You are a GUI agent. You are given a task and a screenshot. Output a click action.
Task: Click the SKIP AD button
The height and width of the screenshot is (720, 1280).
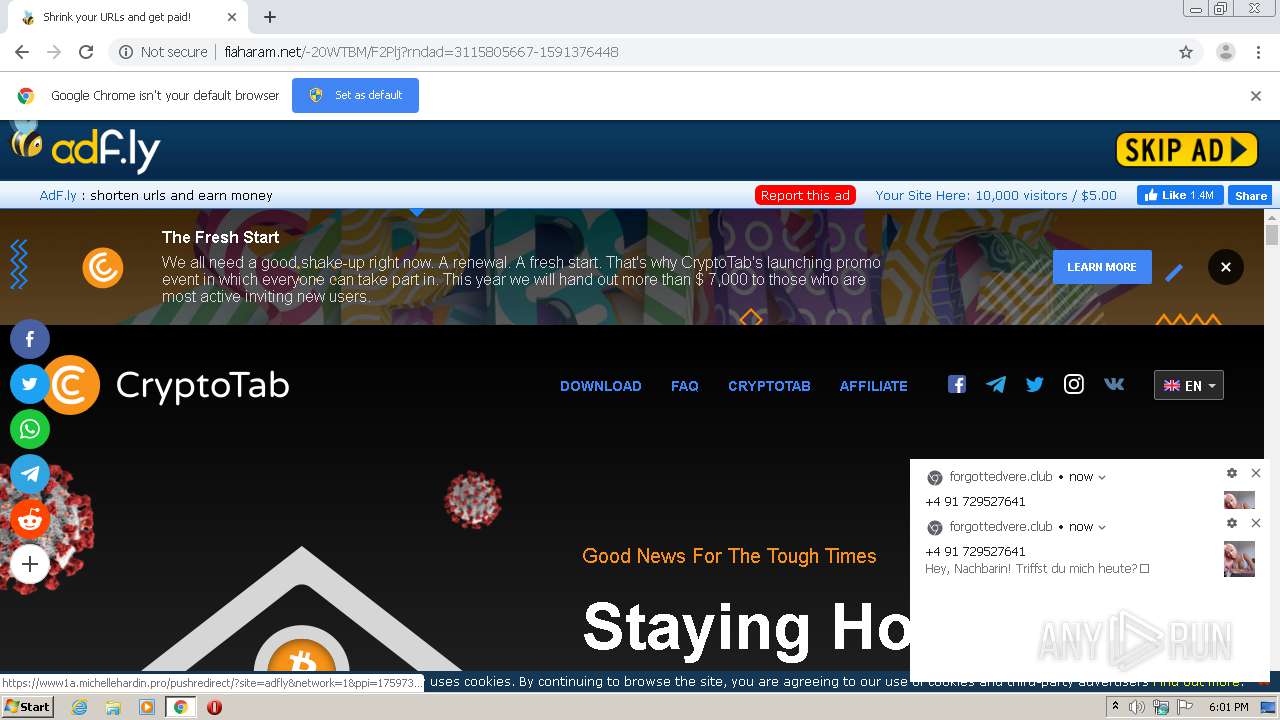point(1186,150)
